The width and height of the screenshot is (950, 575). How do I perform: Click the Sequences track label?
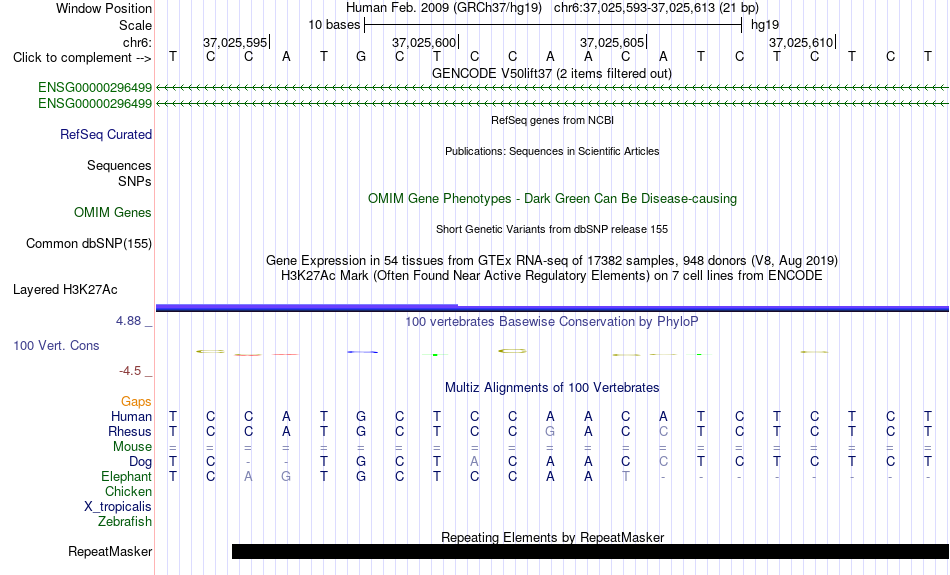119,165
